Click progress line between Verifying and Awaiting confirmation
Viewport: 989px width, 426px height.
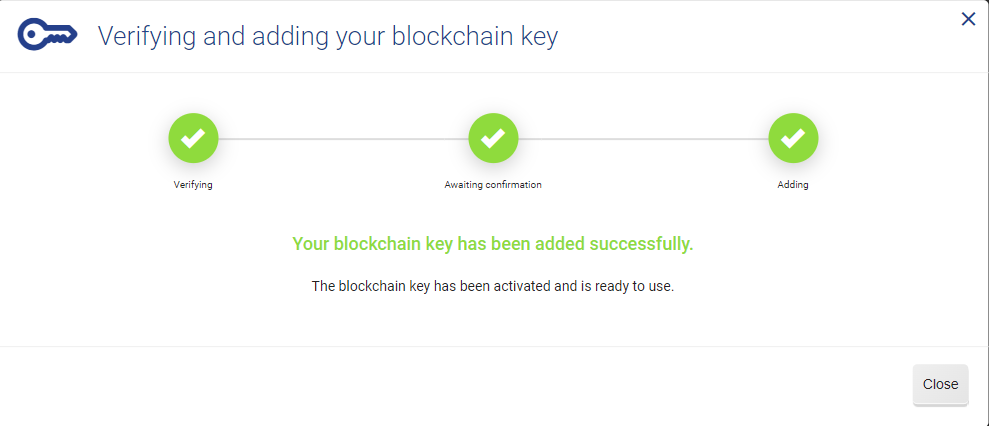click(x=343, y=138)
